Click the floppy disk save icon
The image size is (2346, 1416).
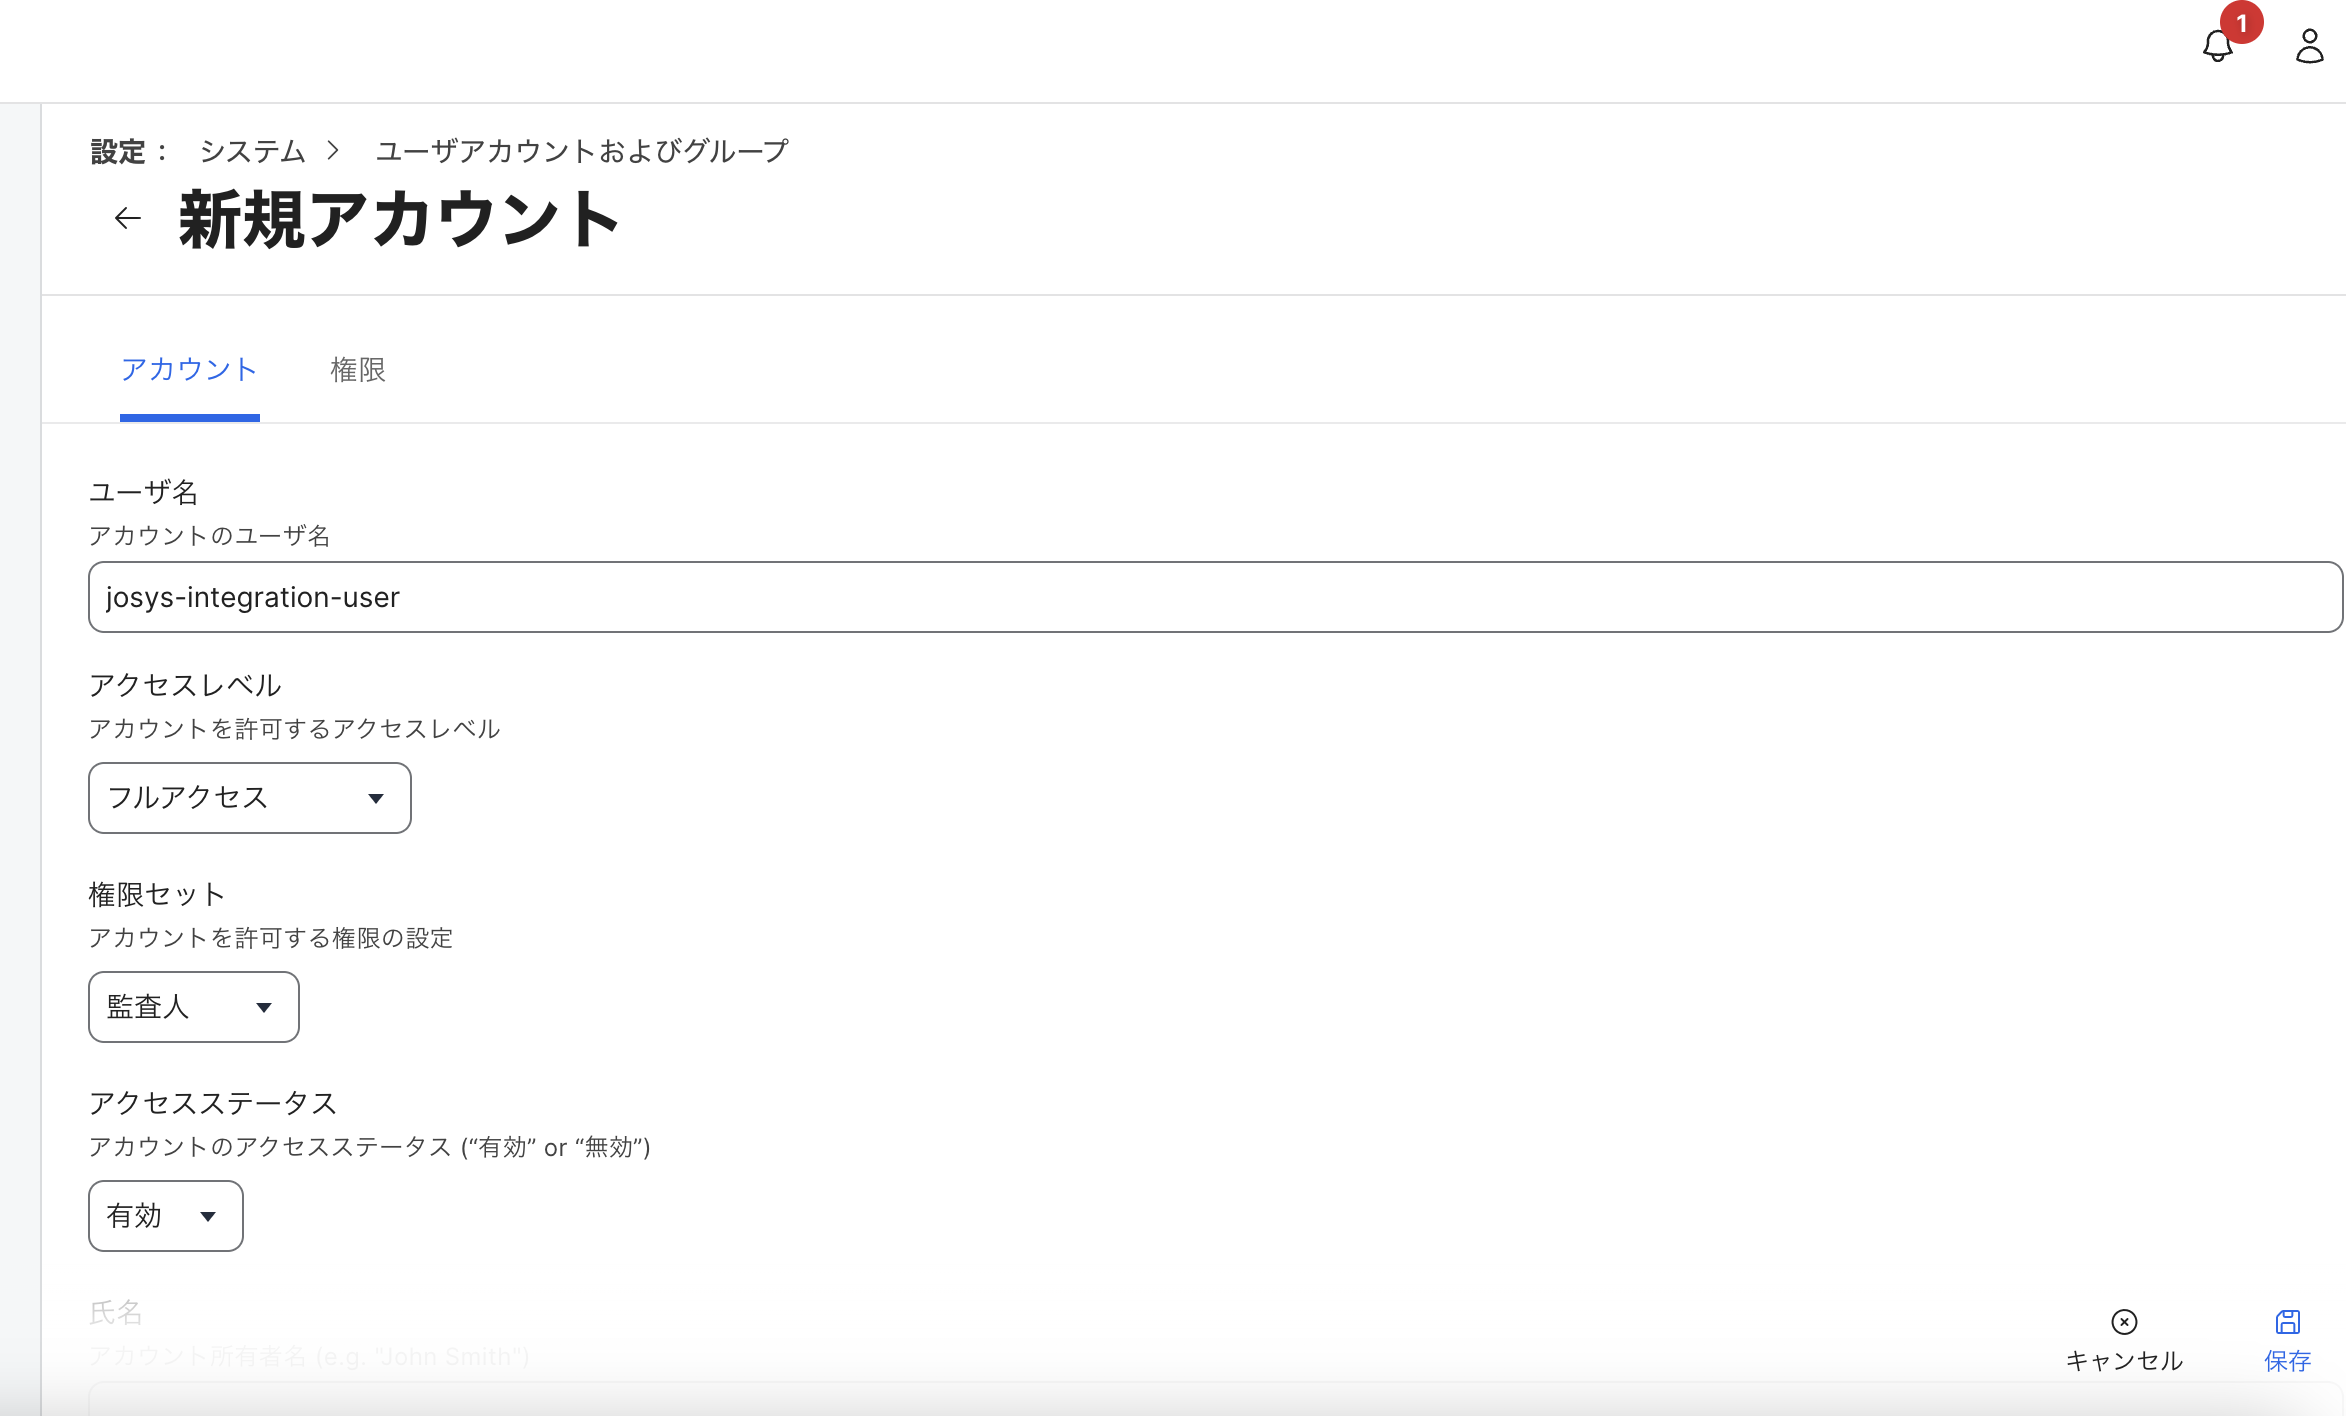2288,1322
